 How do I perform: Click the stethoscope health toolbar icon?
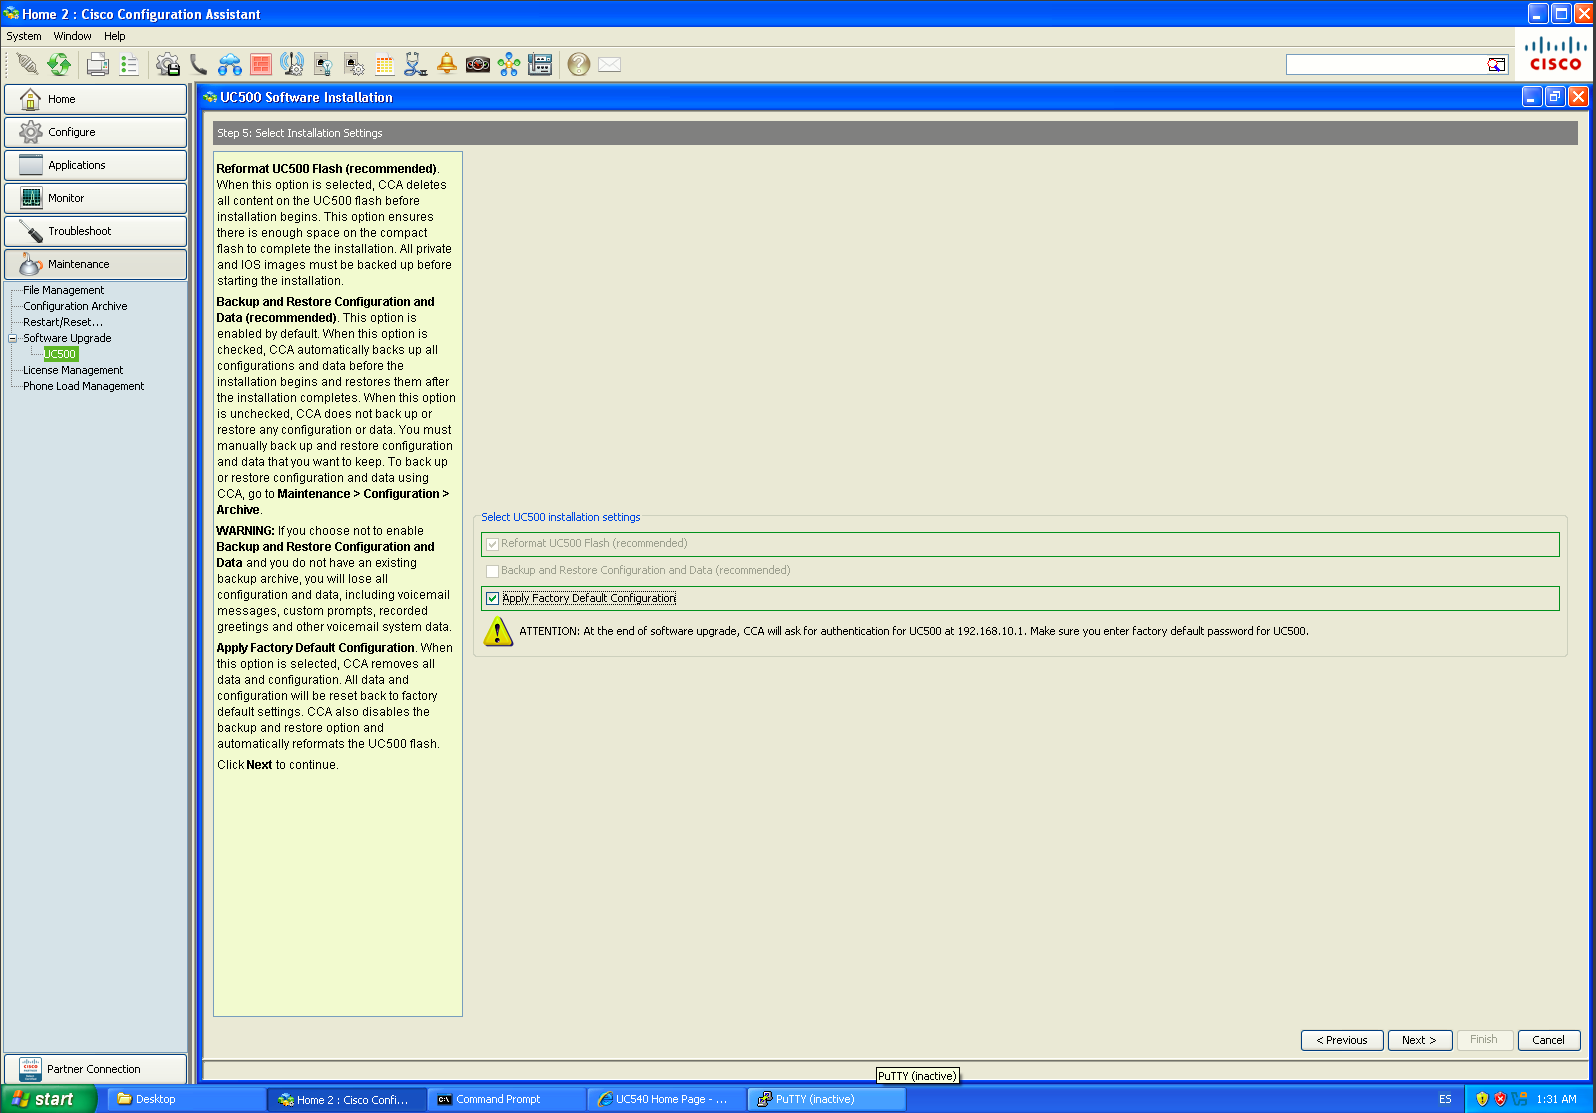click(416, 64)
